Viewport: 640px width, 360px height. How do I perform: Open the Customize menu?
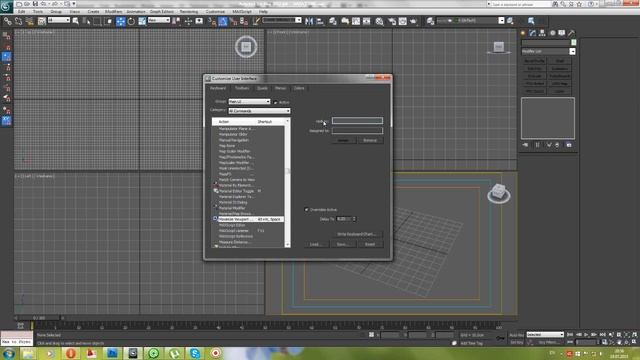tap(215, 12)
